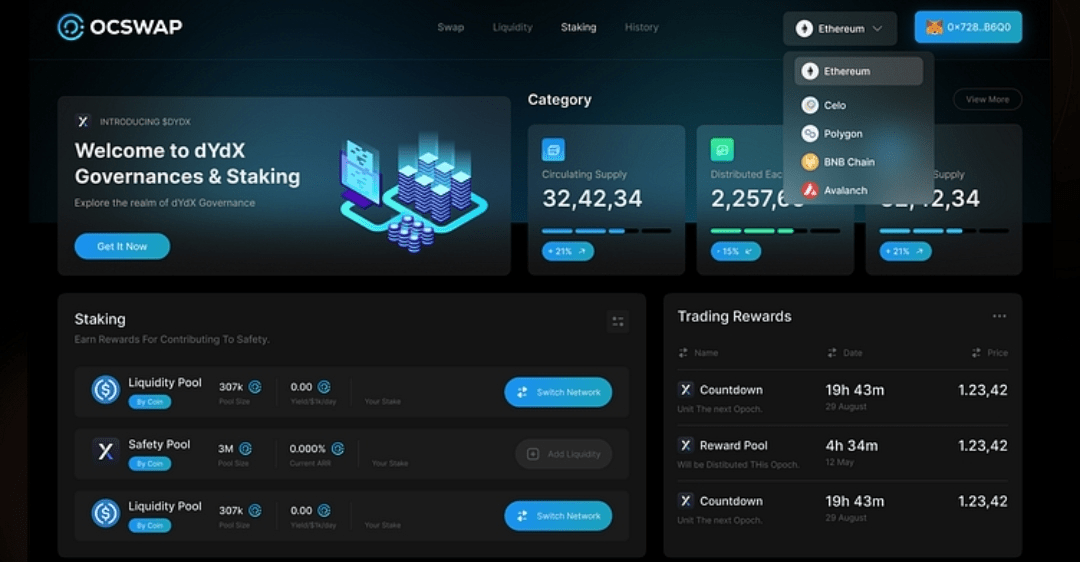
Task: Click the Safety Pool X icon
Action: click(105, 452)
